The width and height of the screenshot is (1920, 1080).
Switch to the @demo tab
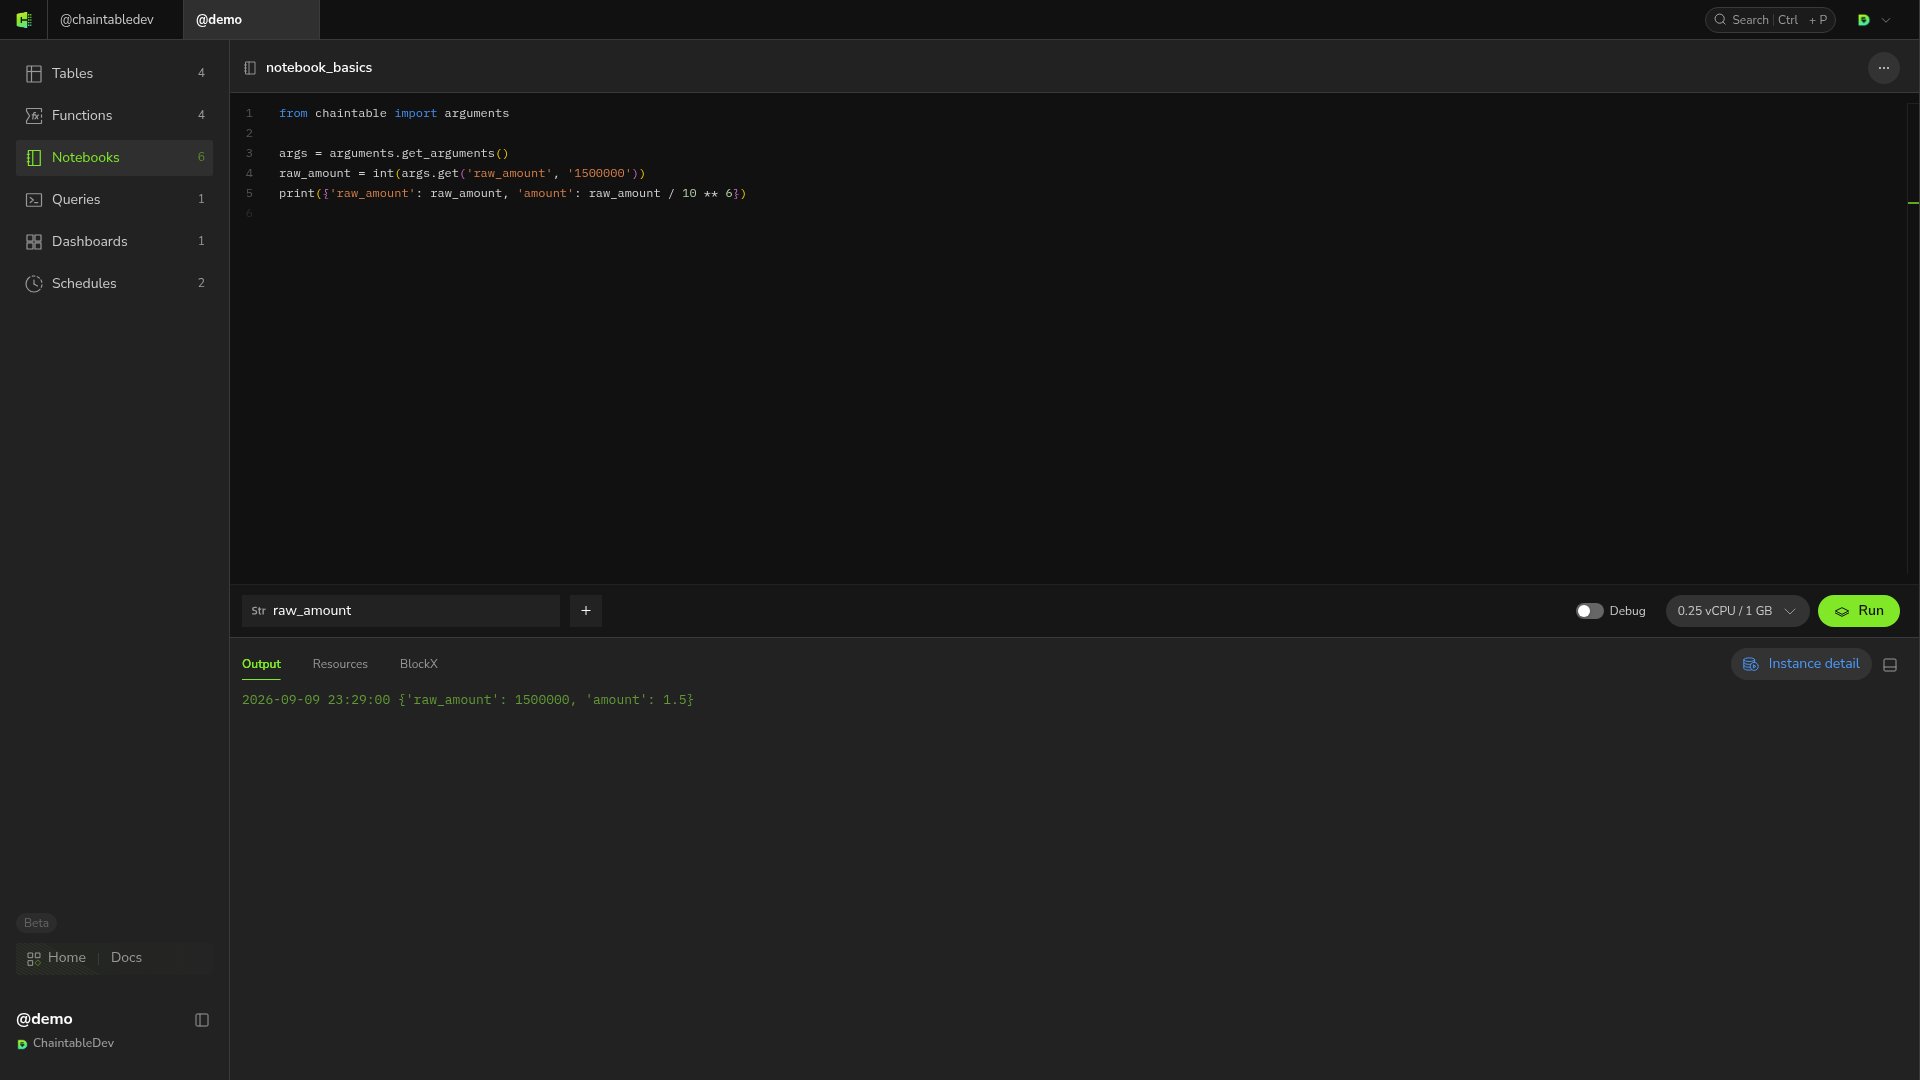point(251,20)
